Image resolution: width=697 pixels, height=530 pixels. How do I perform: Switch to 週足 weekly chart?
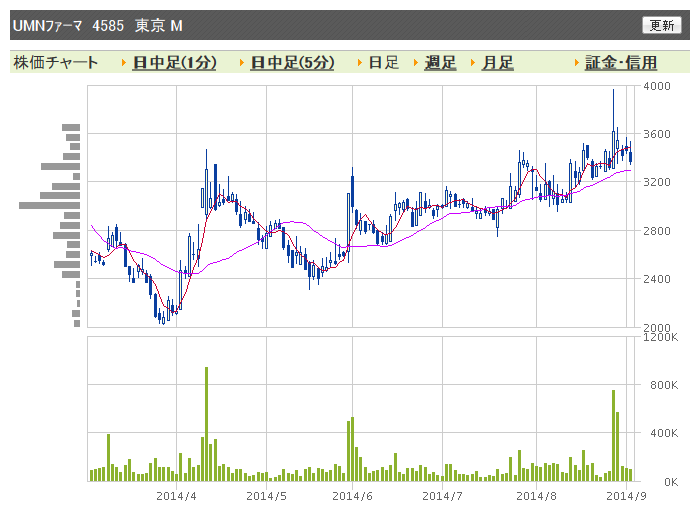(x=440, y=63)
